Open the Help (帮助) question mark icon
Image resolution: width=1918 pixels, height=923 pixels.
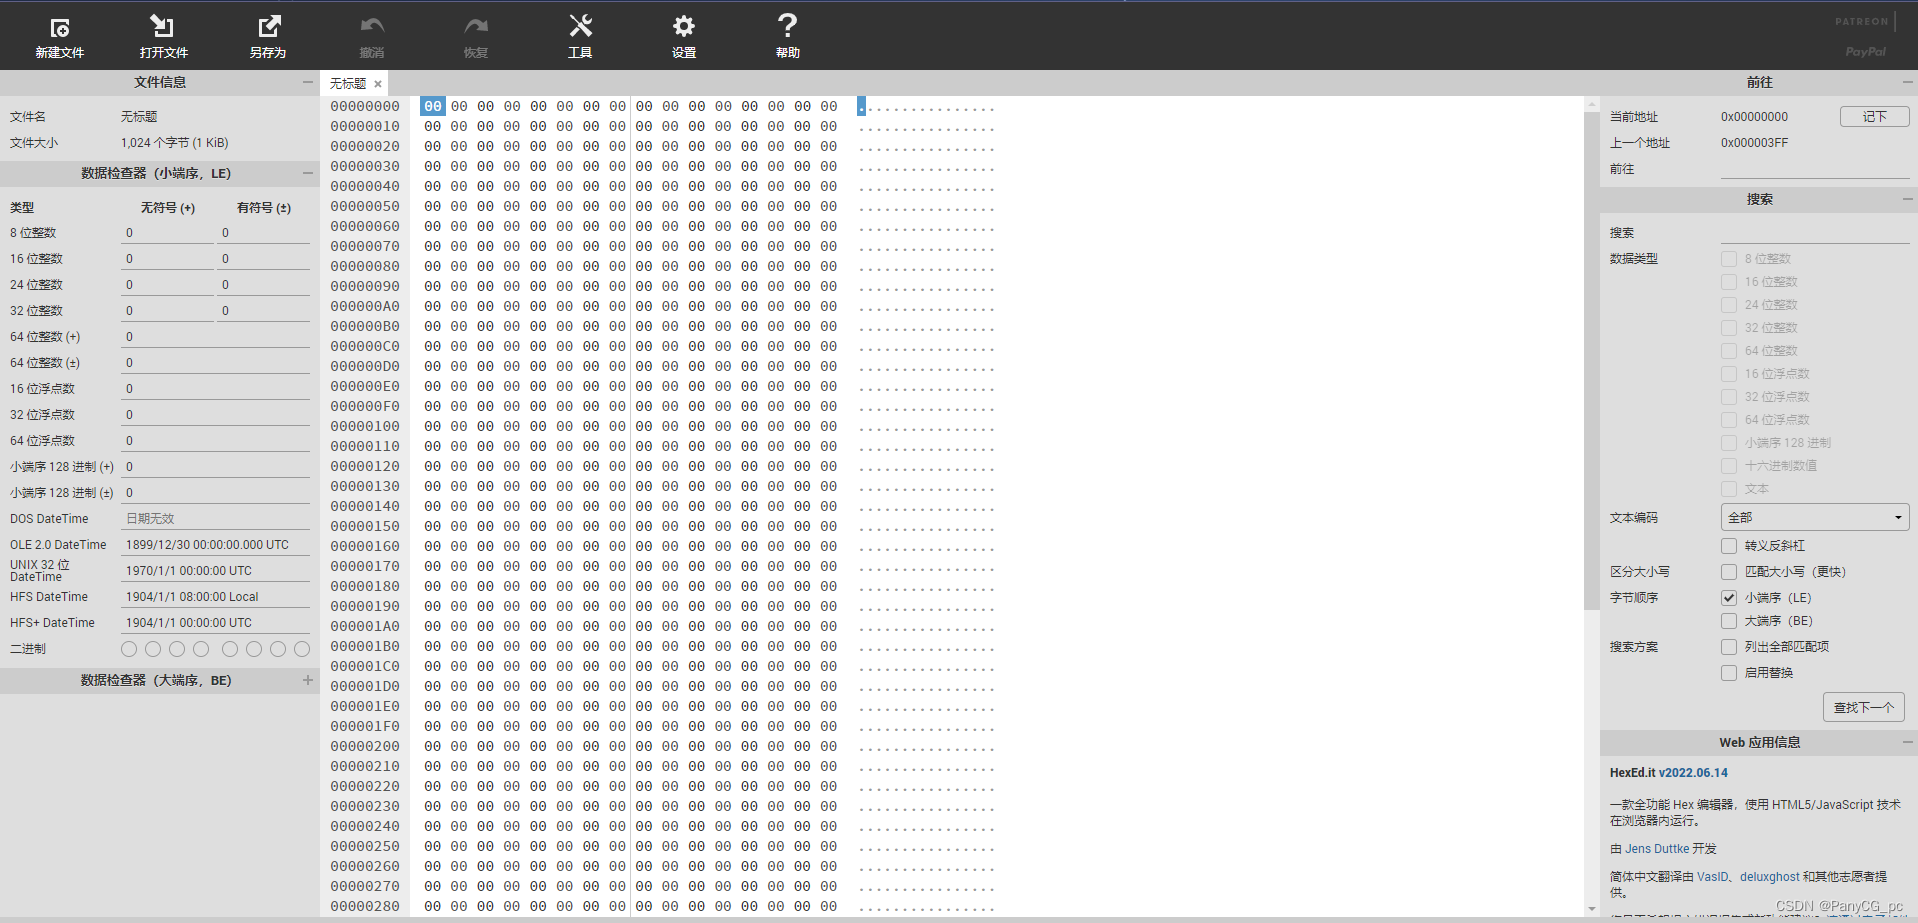click(788, 25)
